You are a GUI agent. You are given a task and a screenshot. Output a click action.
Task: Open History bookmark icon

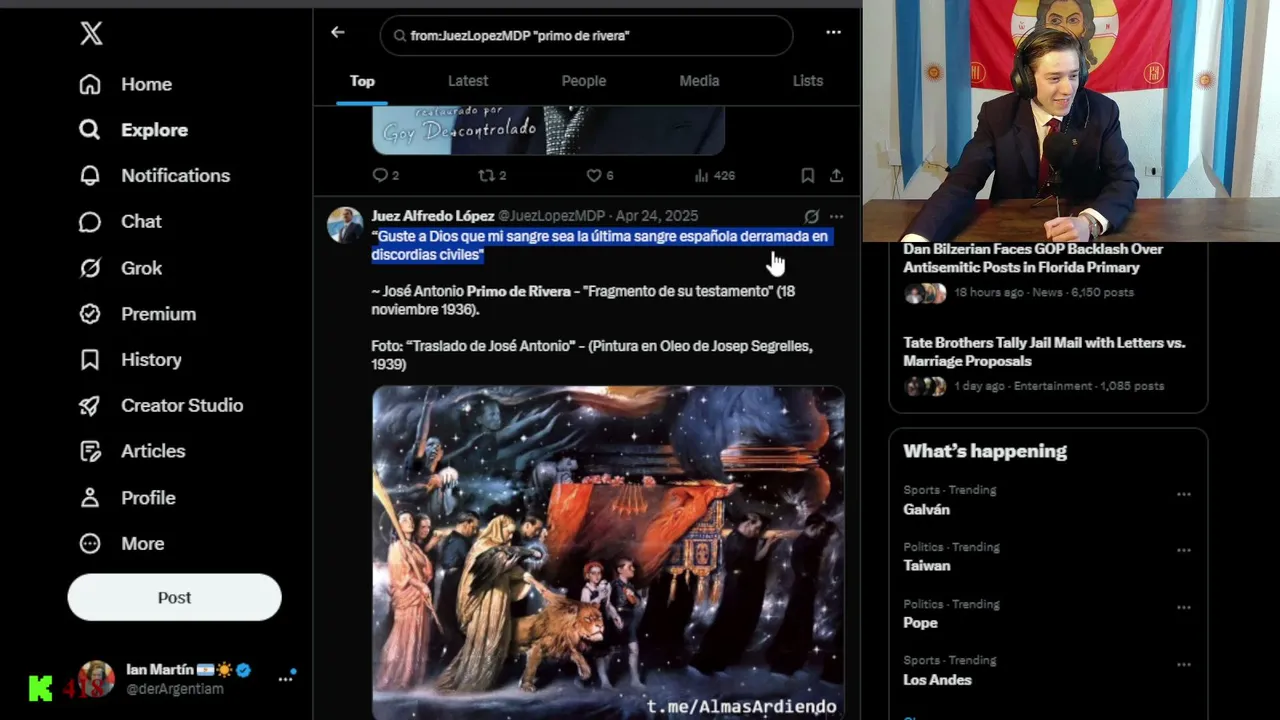click(90, 360)
